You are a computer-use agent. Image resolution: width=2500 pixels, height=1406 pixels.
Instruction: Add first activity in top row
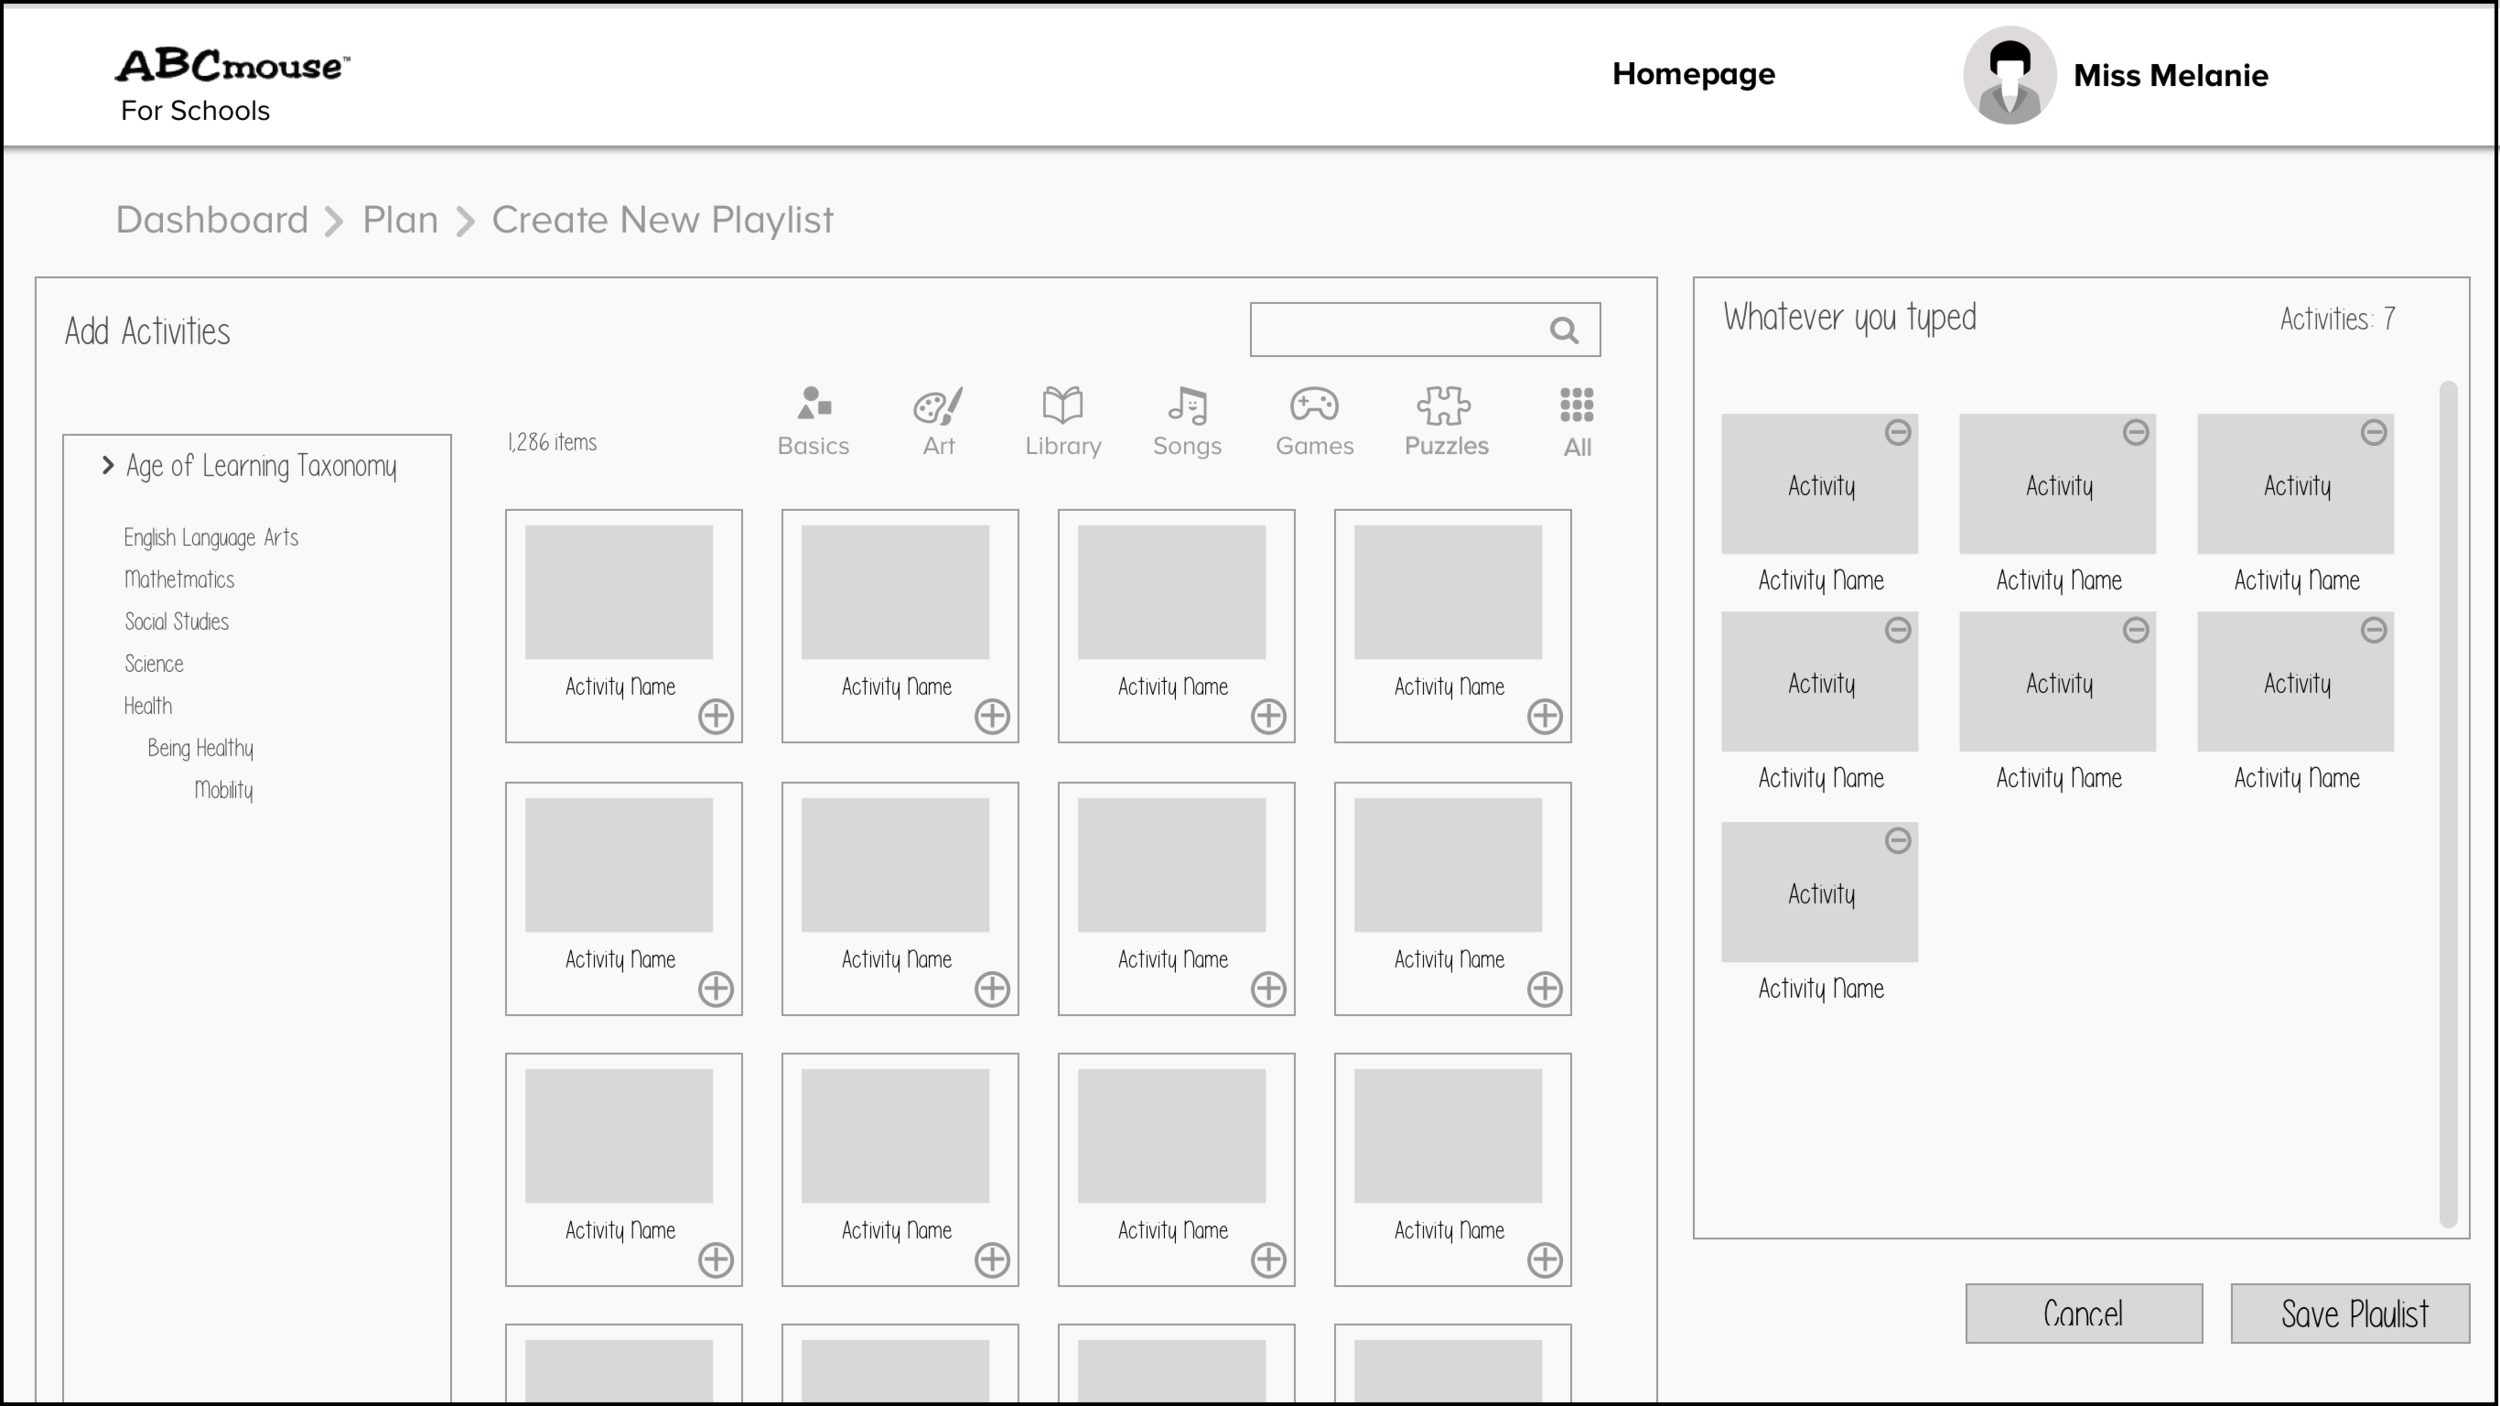point(716,716)
